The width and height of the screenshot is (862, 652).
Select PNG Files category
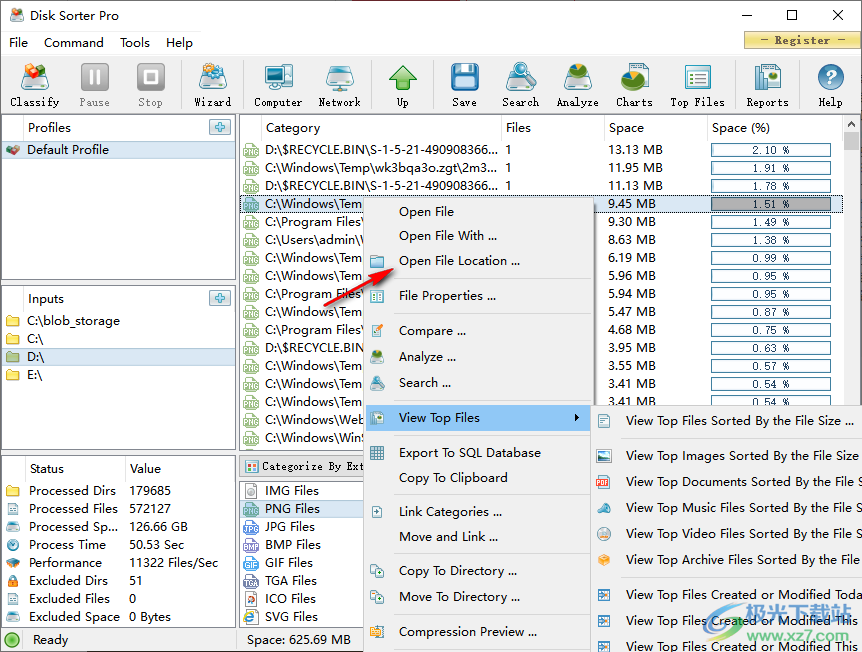tap(302, 509)
